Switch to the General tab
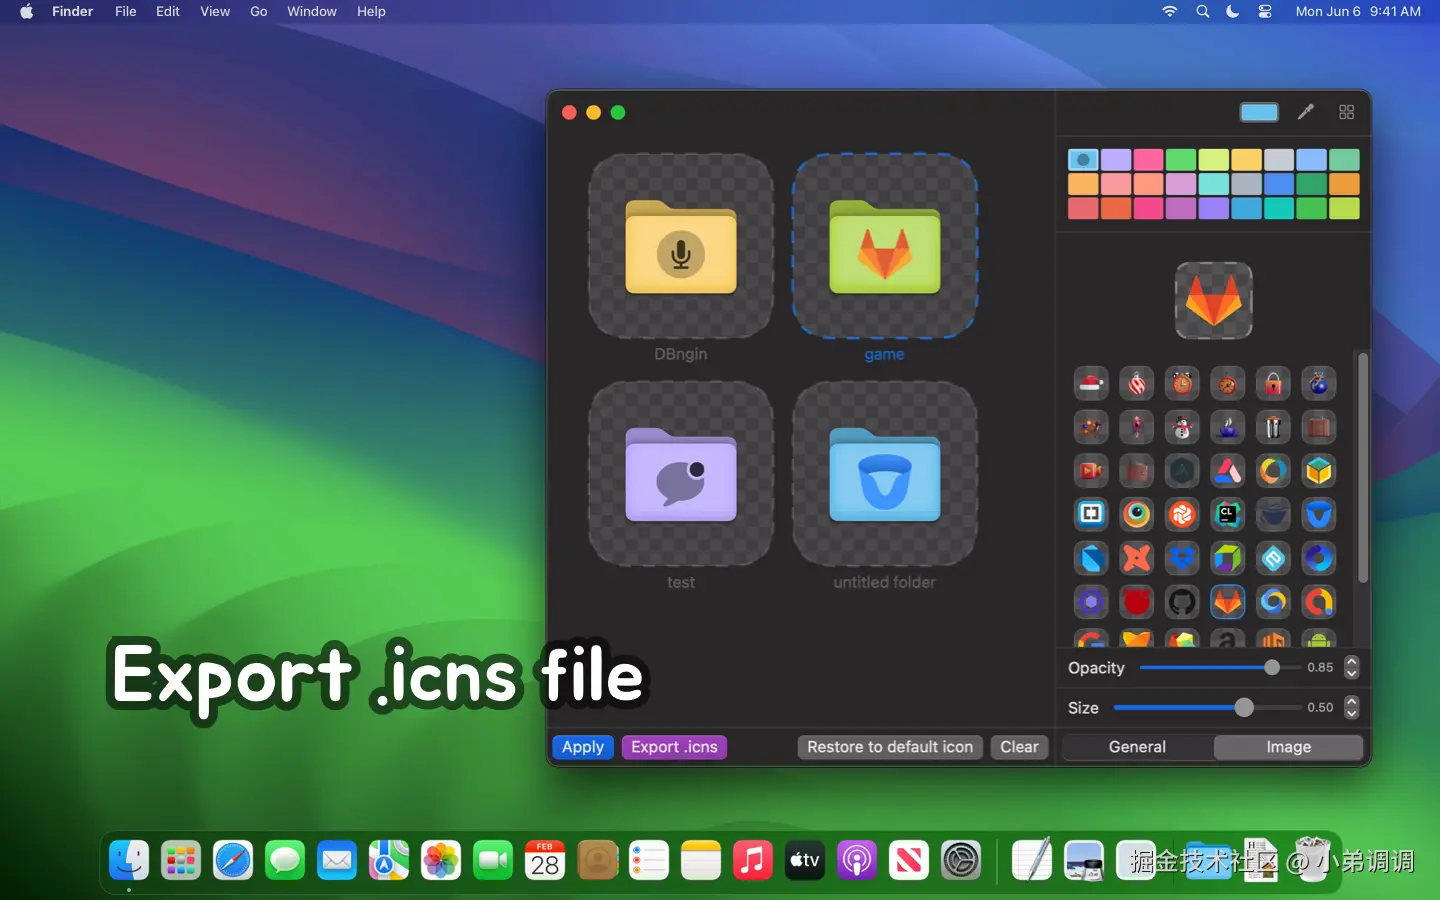The image size is (1440, 900). click(1137, 747)
